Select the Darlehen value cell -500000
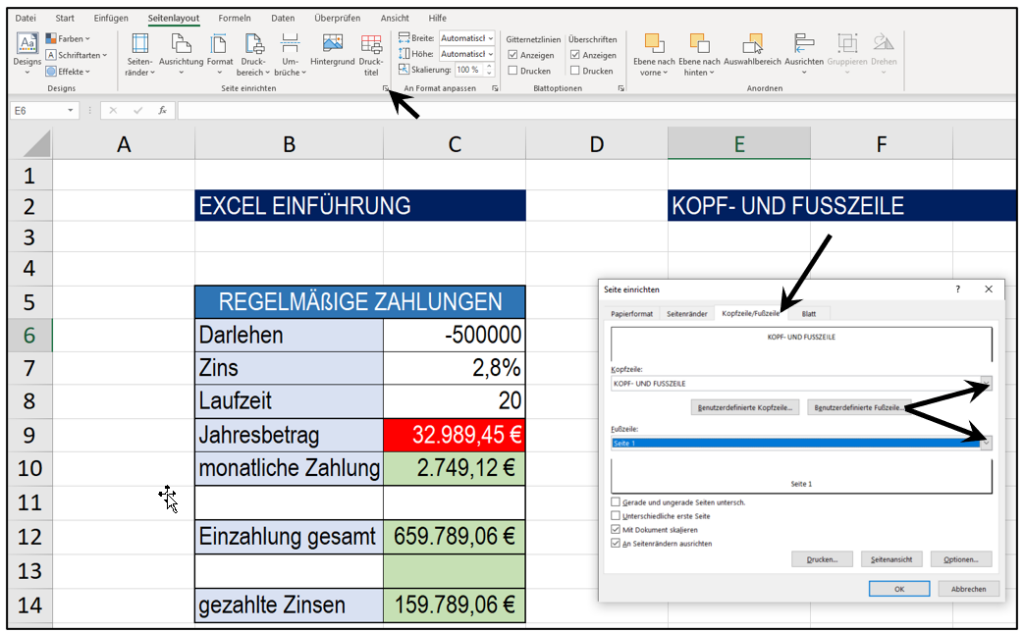Screen dimensions: 1024x632 coord(454,335)
